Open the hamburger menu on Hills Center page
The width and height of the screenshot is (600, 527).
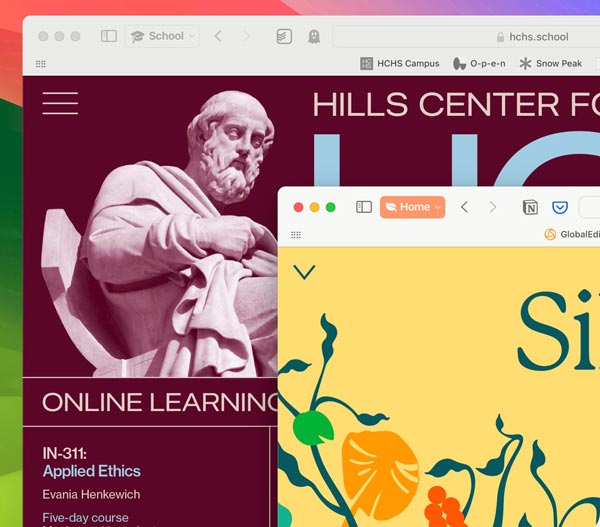coord(60,103)
